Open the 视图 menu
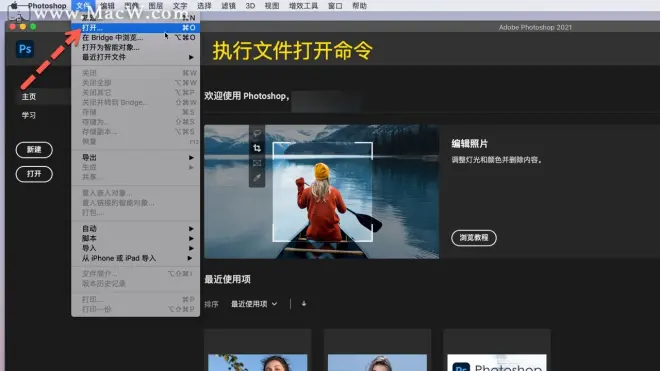 272,5
